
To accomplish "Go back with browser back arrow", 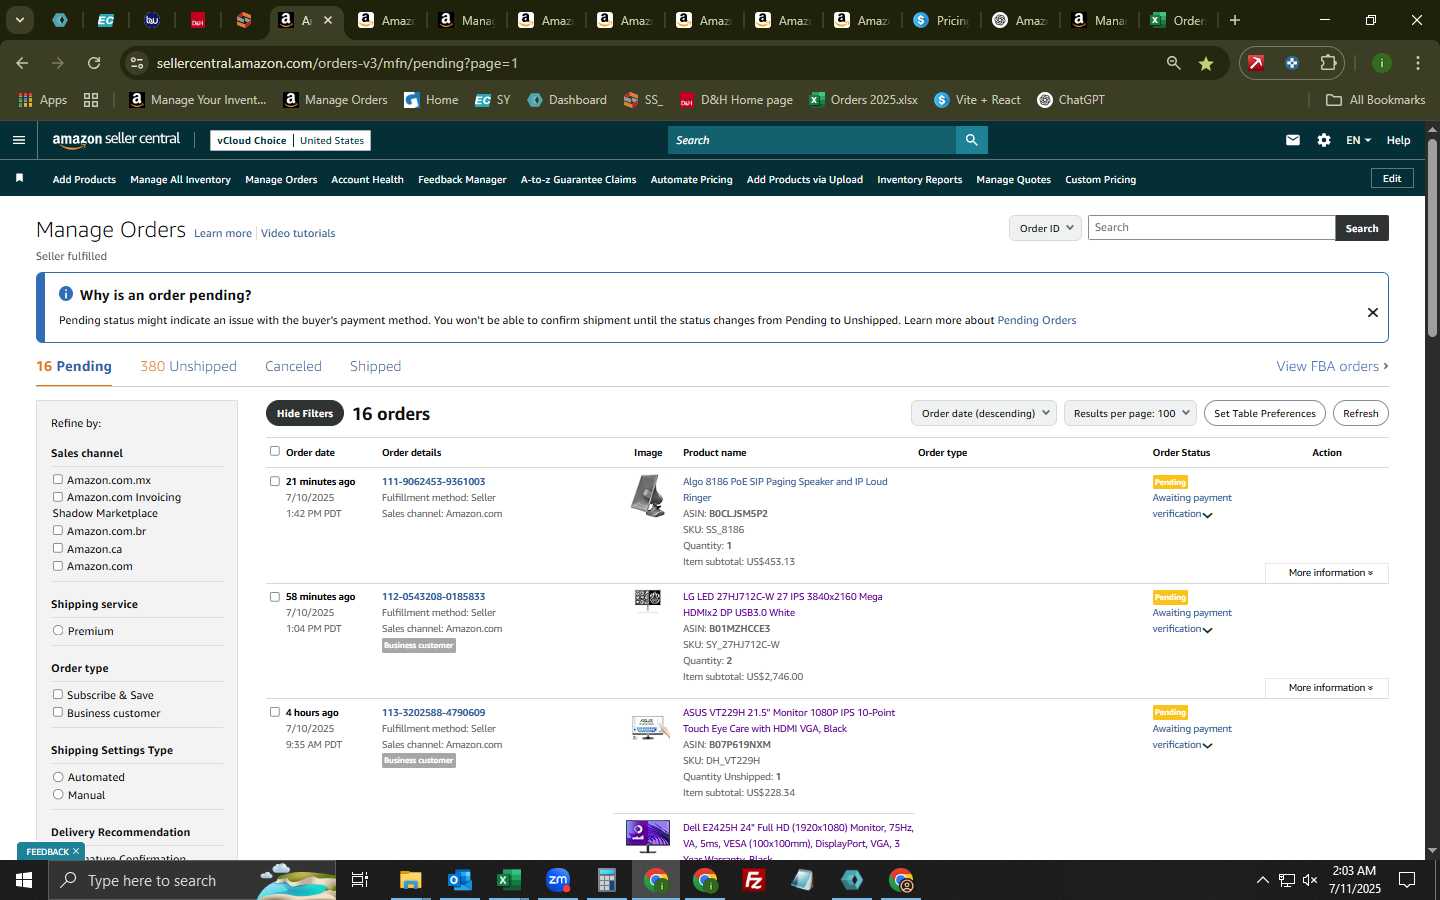I will tap(22, 63).
